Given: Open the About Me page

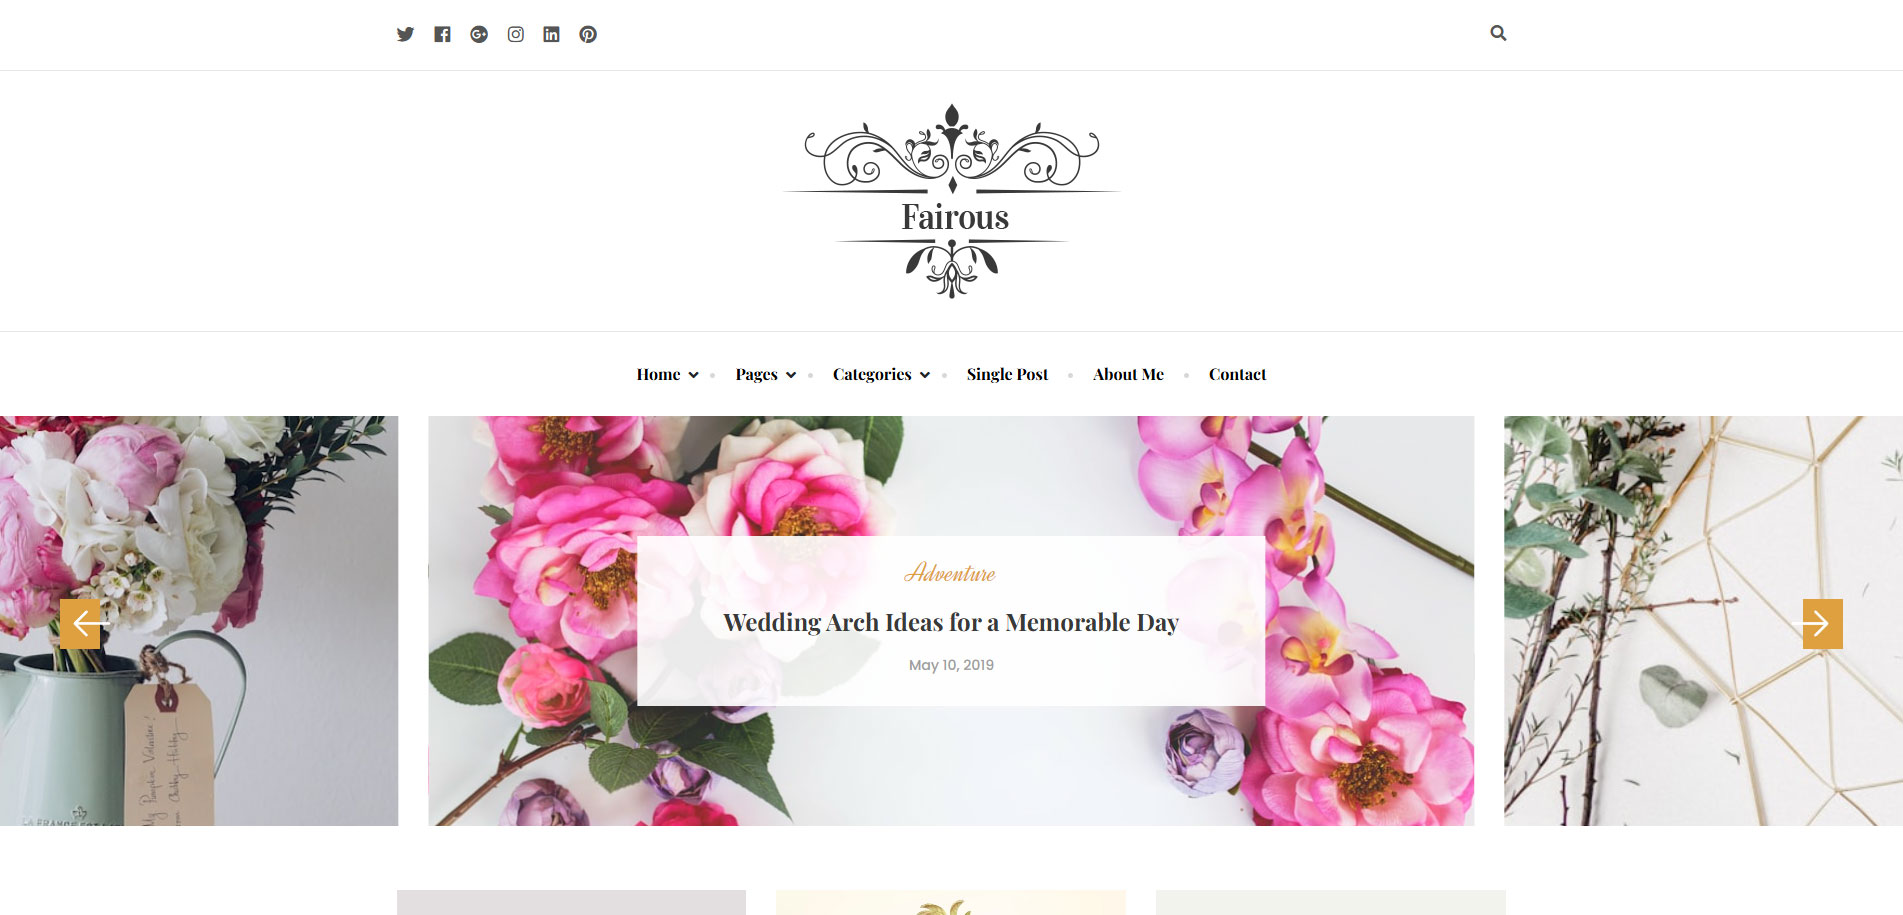Looking at the screenshot, I should tap(1128, 374).
